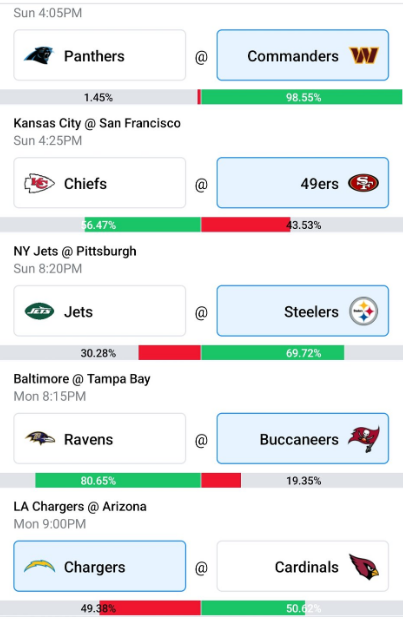
Task: Open the Kansas City @ San Francisco matchup title
Action: (97, 123)
